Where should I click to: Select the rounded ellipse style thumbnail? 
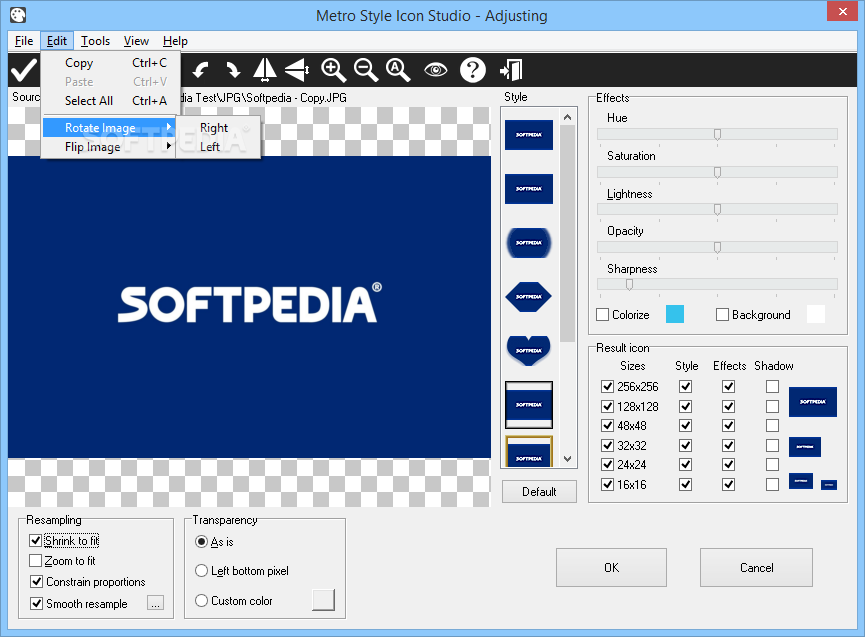tap(528, 243)
